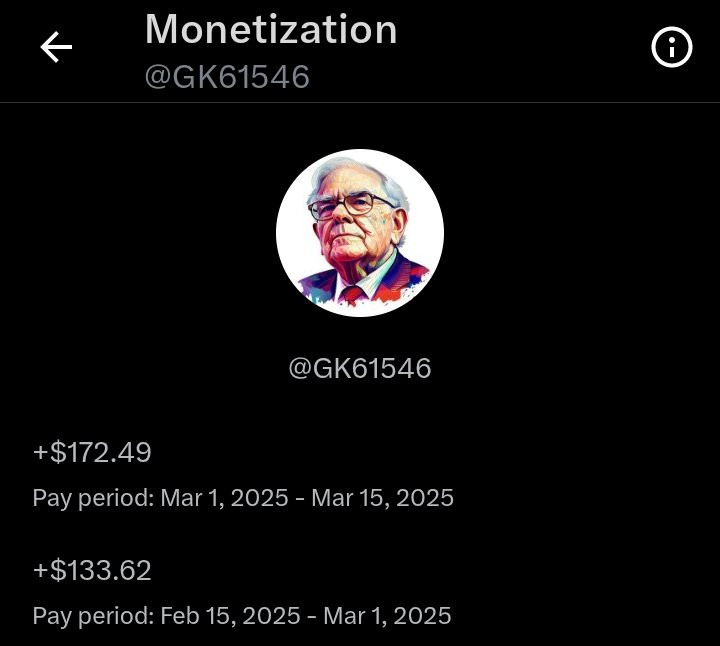Tap the red tie in the avatar image
The width and height of the screenshot is (720, 646).
pos(352,294)
